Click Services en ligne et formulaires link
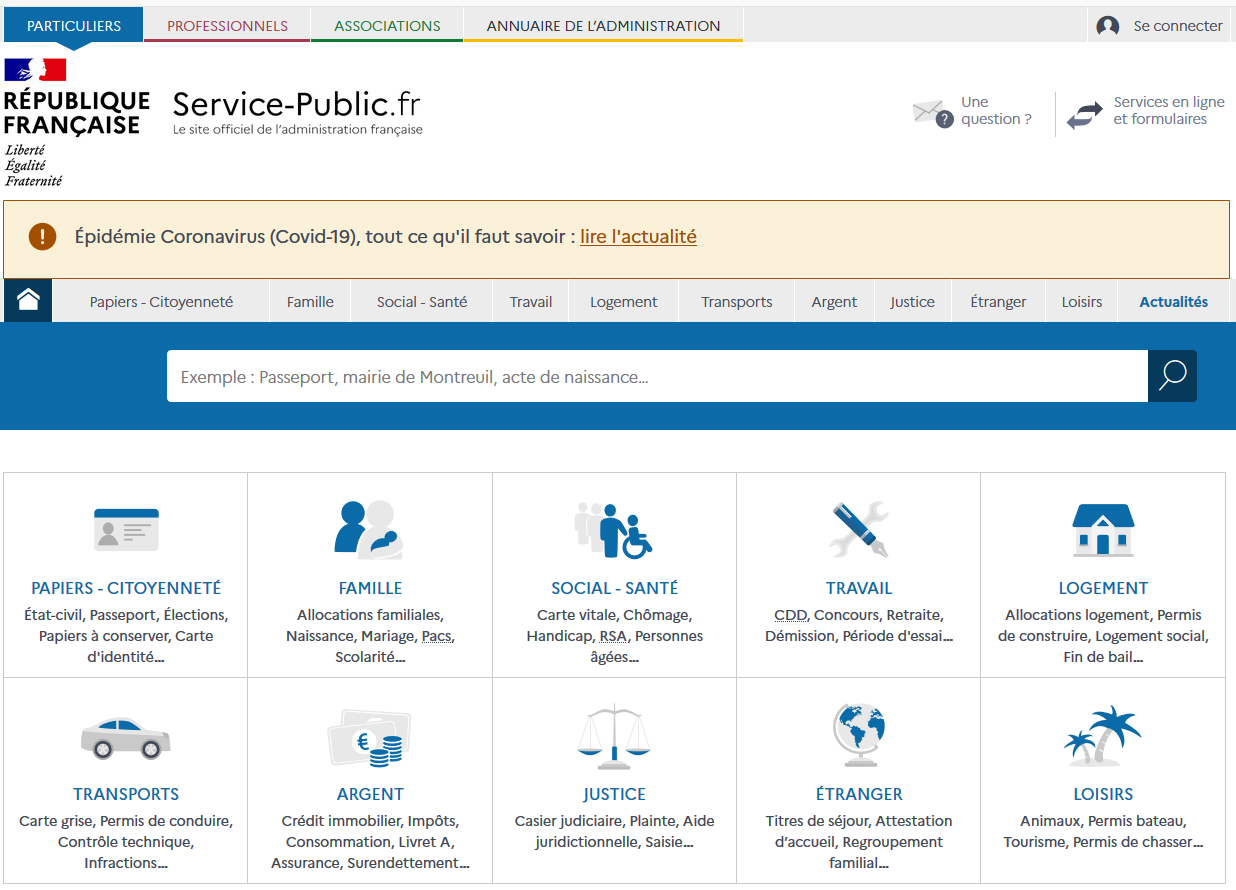The width and height of the screenshot is (1236, 890). click(x=1169, y=110)
